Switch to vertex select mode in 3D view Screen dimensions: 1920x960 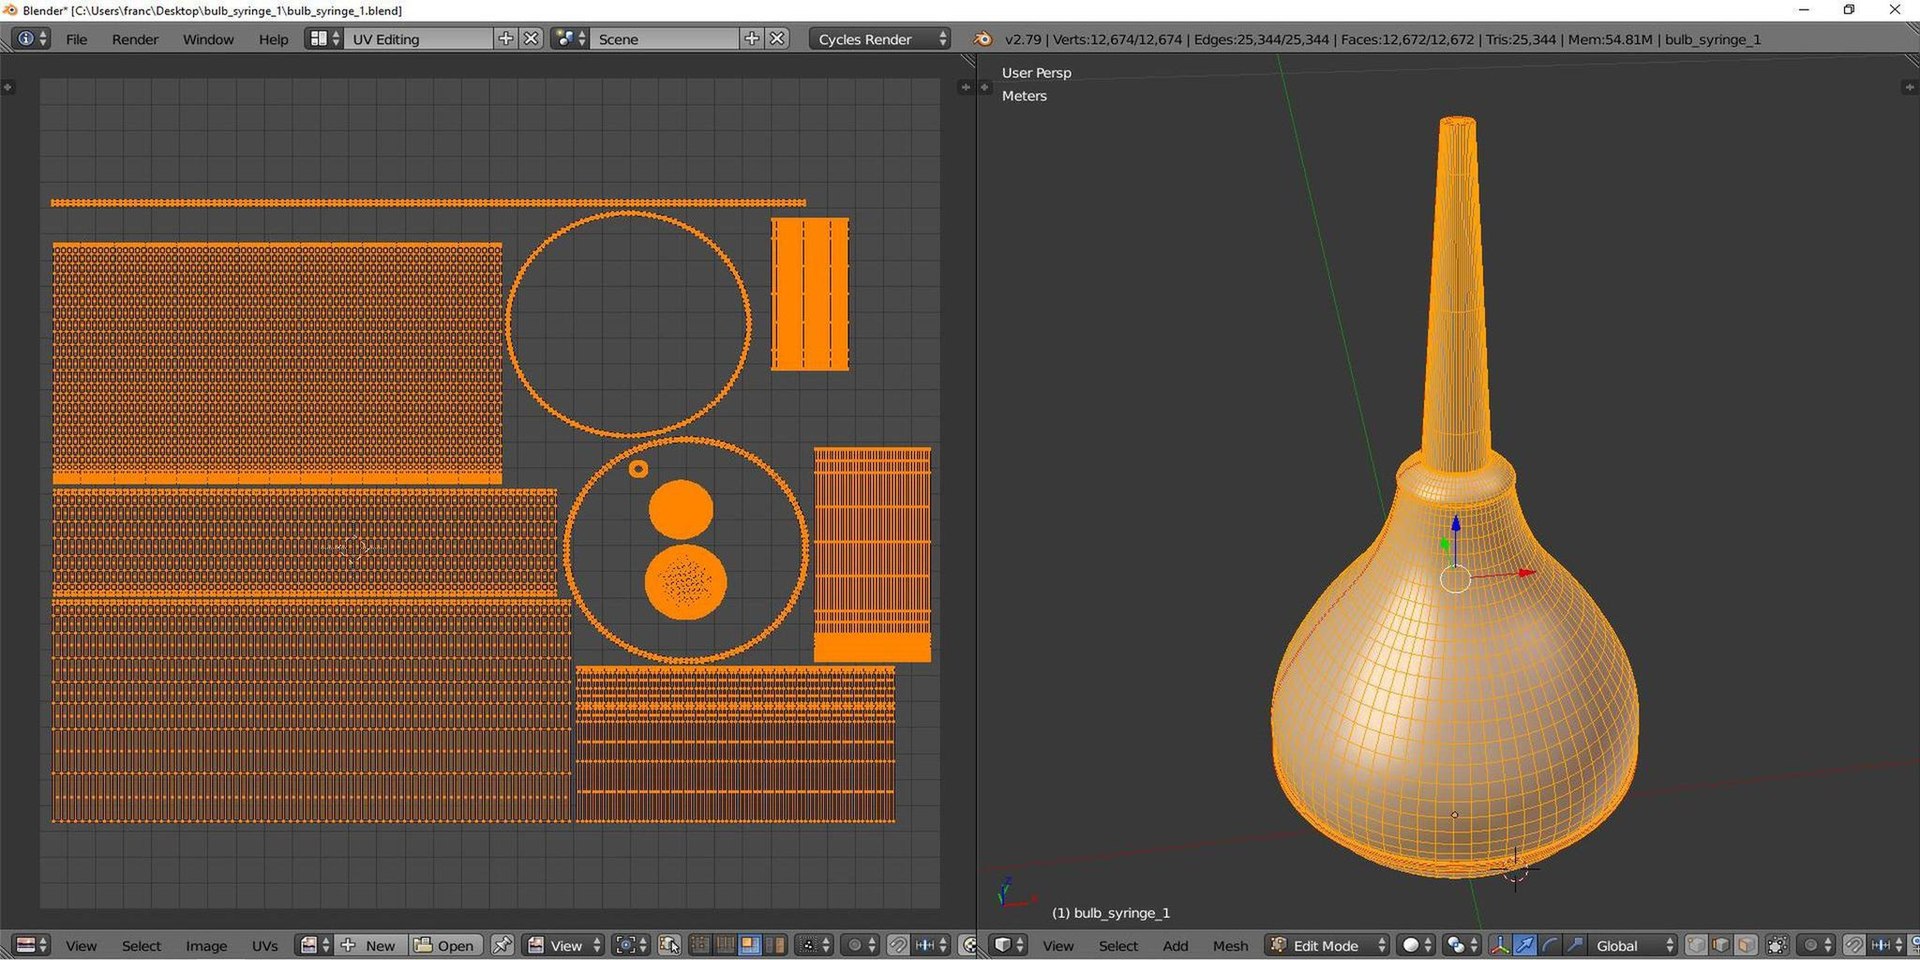click(1697, 945)
